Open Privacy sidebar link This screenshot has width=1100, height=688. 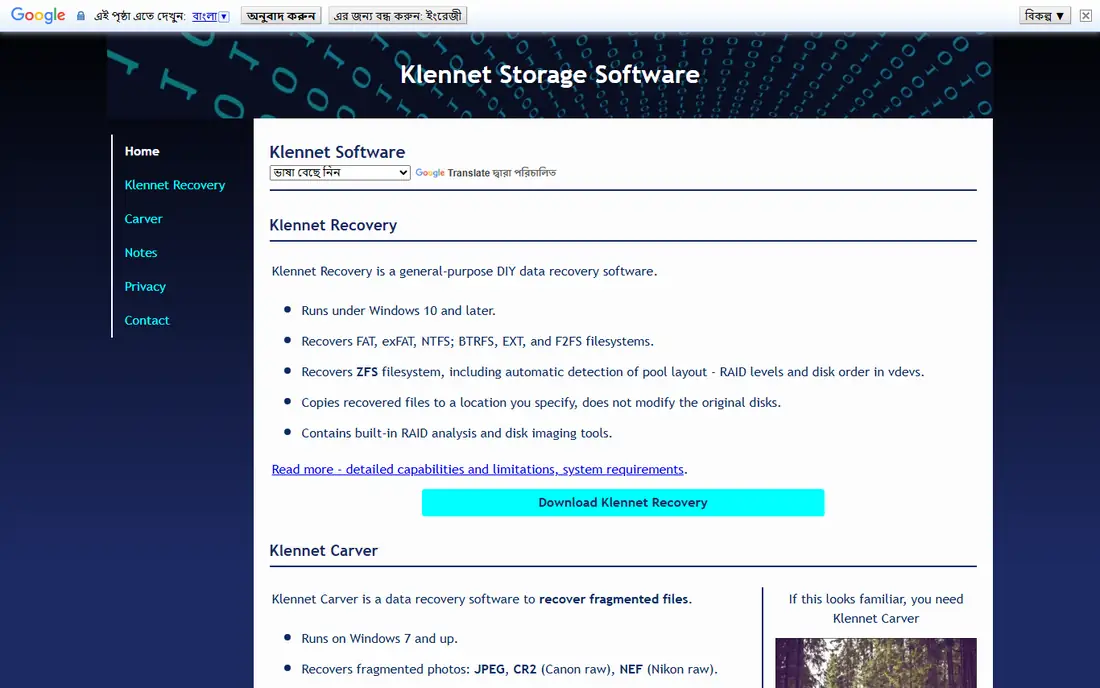[145, 286]
